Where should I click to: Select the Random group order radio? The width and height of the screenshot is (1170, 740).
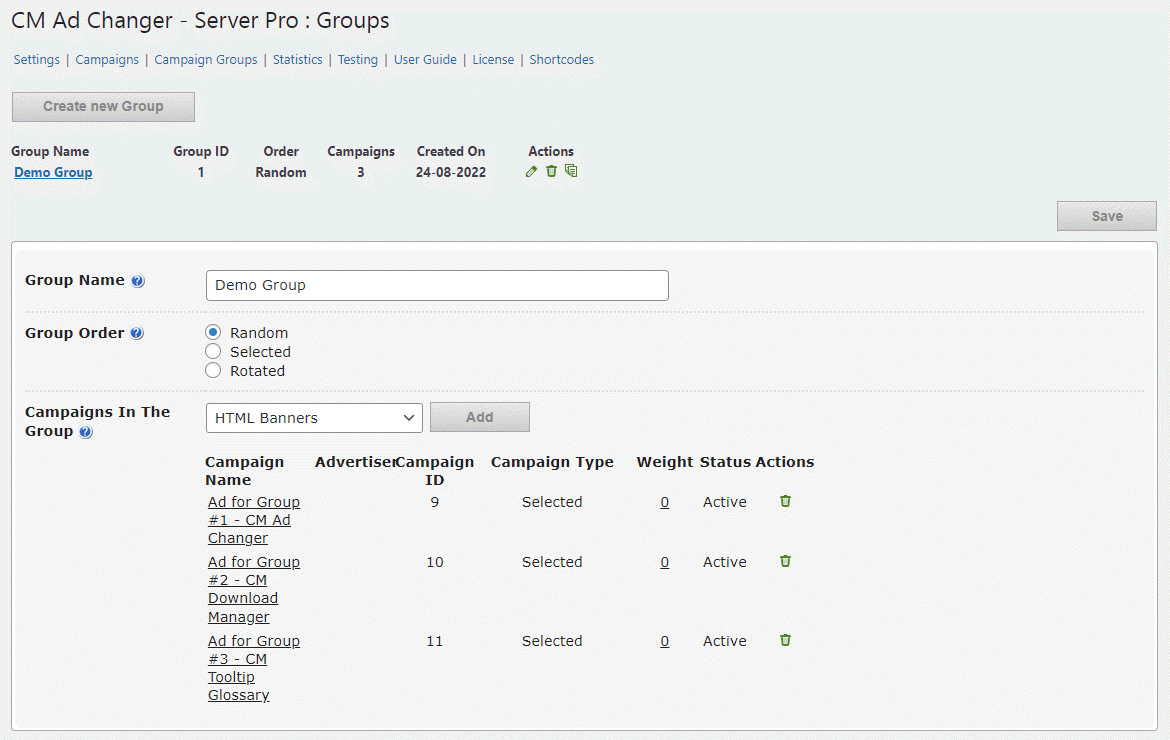tap(213, 332)
